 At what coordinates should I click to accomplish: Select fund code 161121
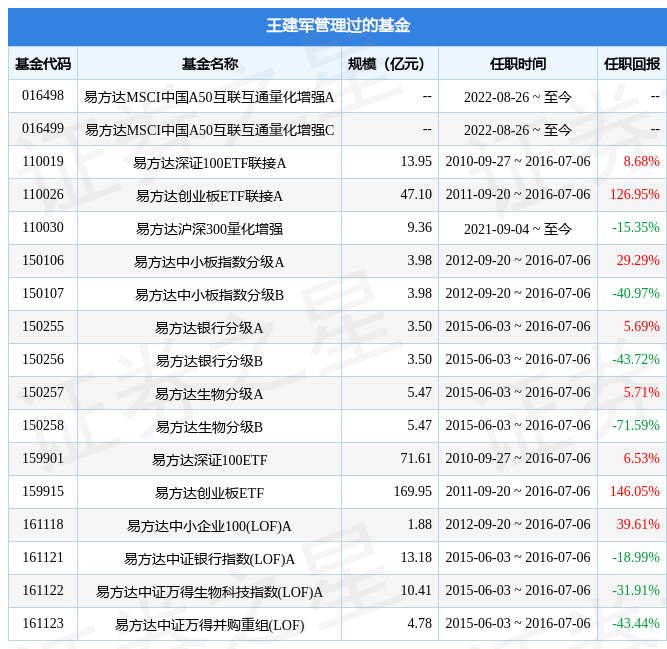pyautogui.click(x=43, y=557)
